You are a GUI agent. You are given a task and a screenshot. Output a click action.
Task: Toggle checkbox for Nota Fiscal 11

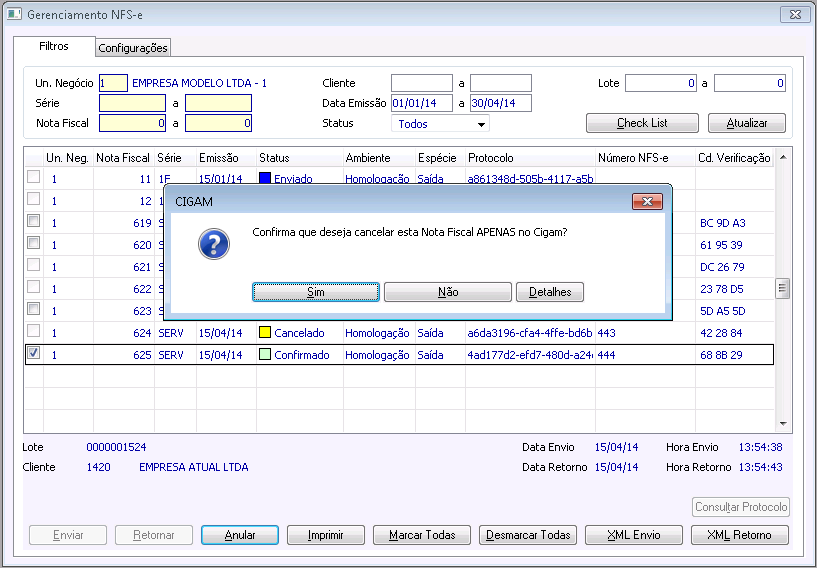click(33, 177)
